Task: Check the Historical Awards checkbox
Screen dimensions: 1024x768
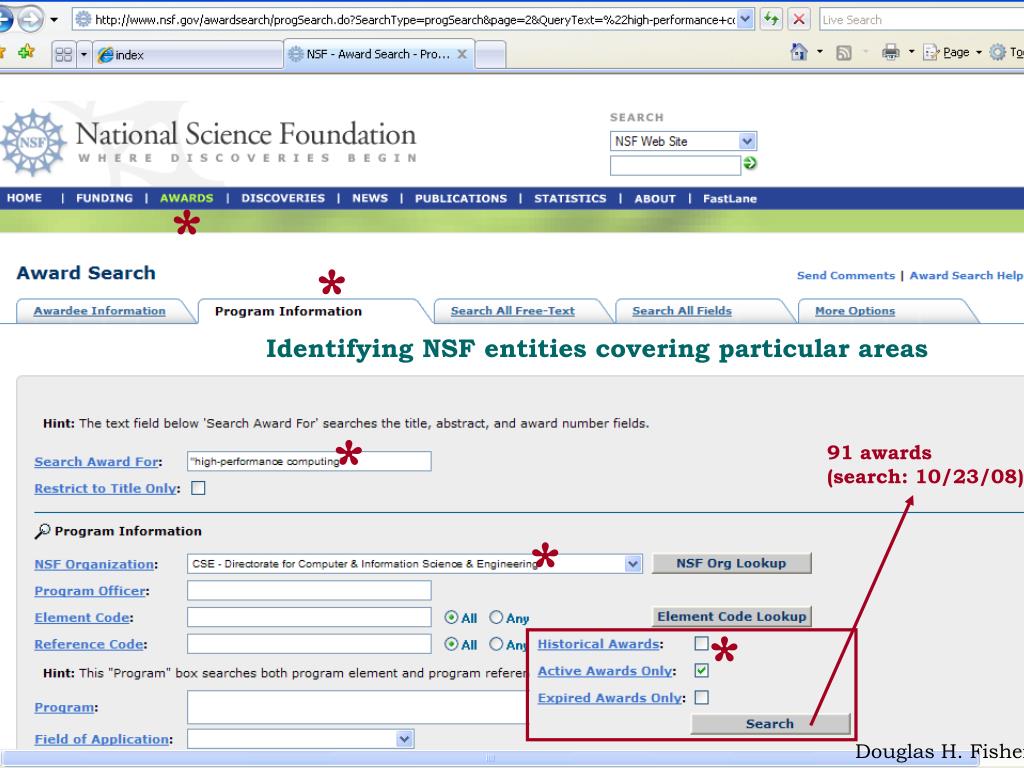Action: [701, 643]
